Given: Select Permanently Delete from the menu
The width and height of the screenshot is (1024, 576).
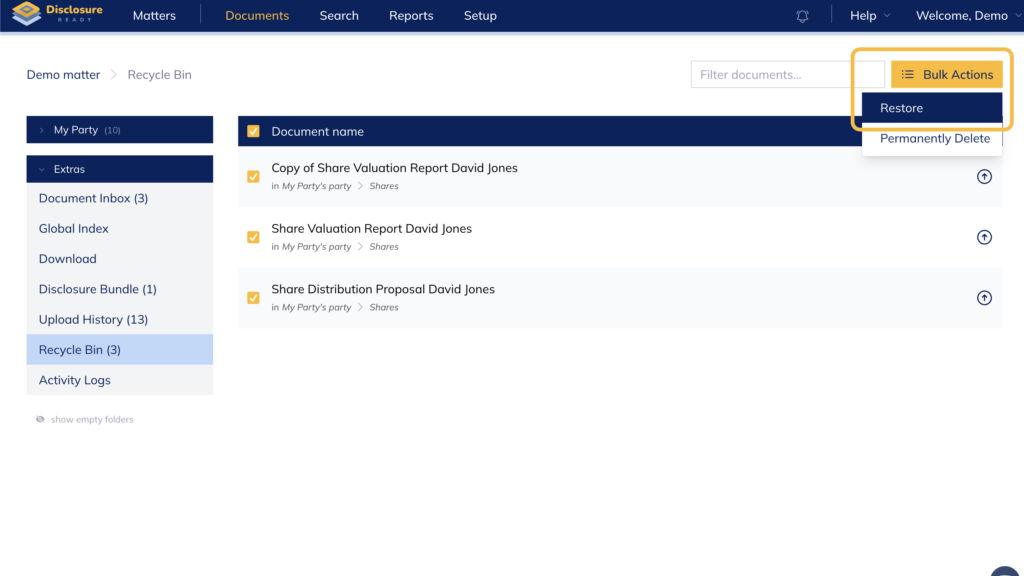Looking at the screenshot, I should pyautogui.click(x=934, y=139).
